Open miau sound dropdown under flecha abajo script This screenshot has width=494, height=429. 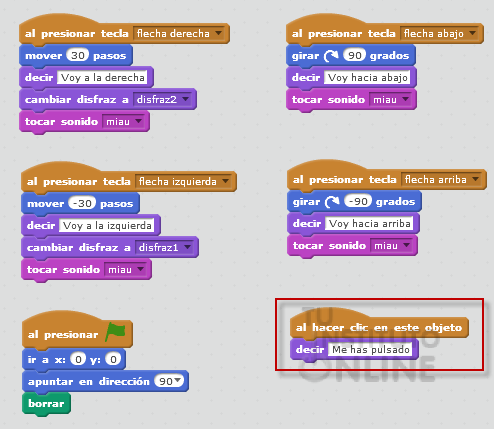(390, 99)
